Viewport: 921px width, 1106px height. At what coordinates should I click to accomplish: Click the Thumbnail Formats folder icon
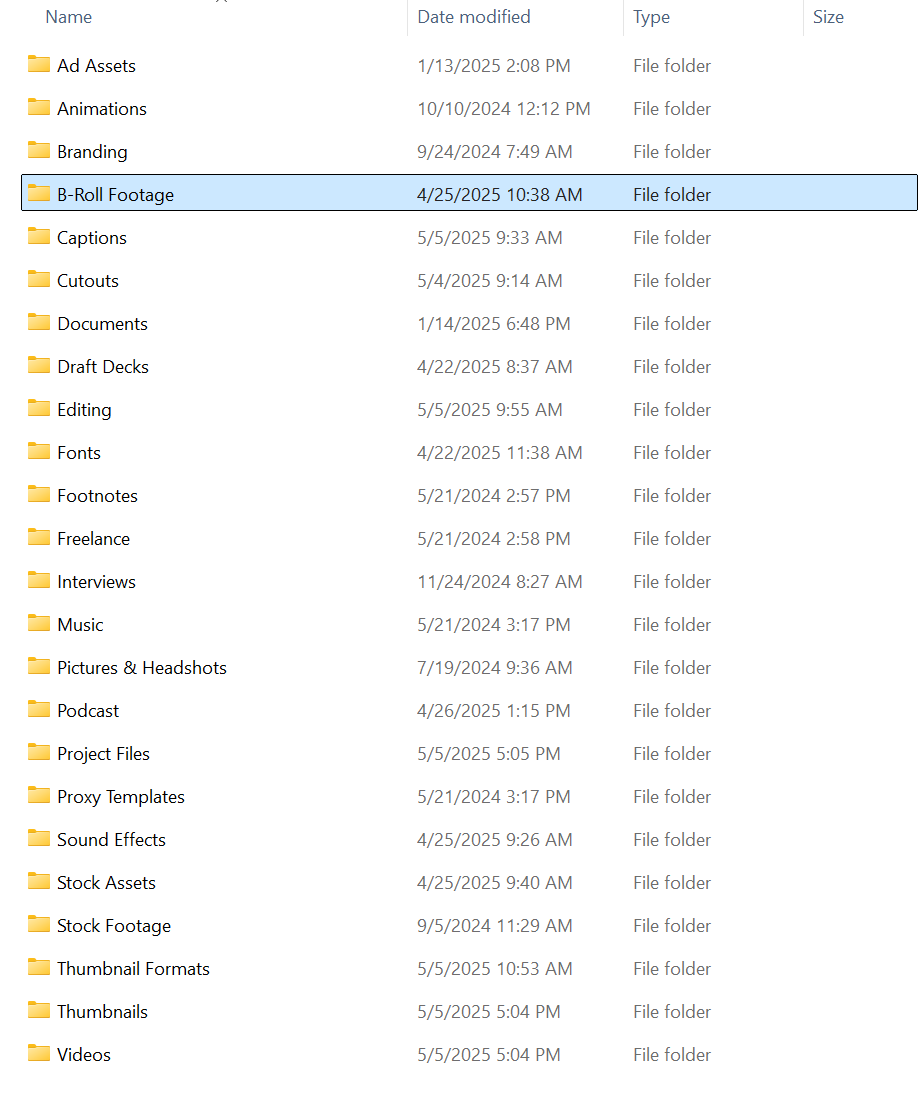click(39, 968)
